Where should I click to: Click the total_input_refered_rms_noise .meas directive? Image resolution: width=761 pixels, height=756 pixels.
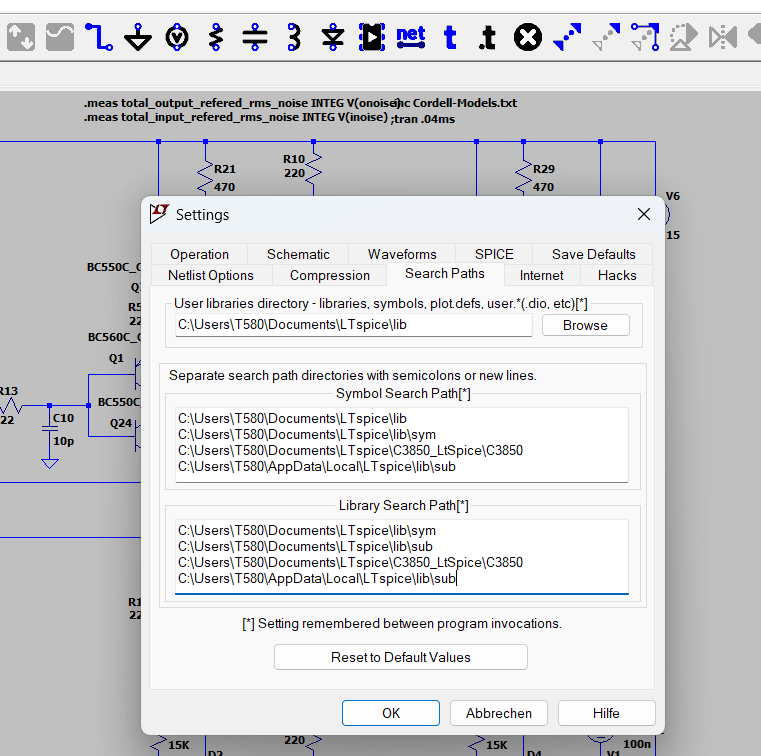pos(236,117)
